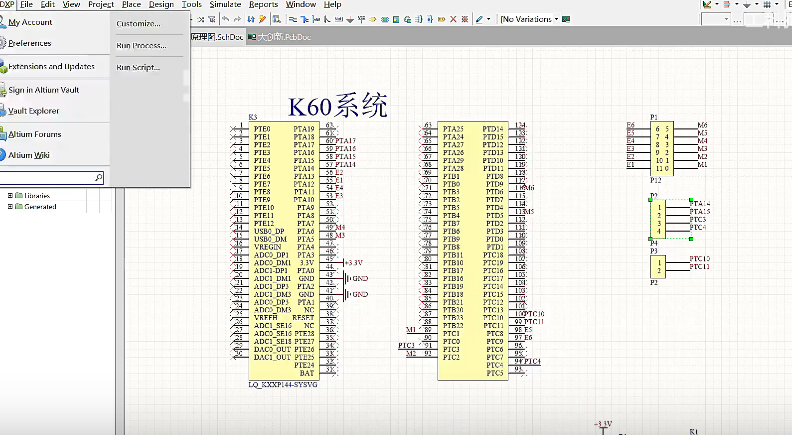Click the selected P4 header component
Viewport: 792px width, 435px height.
658,219
